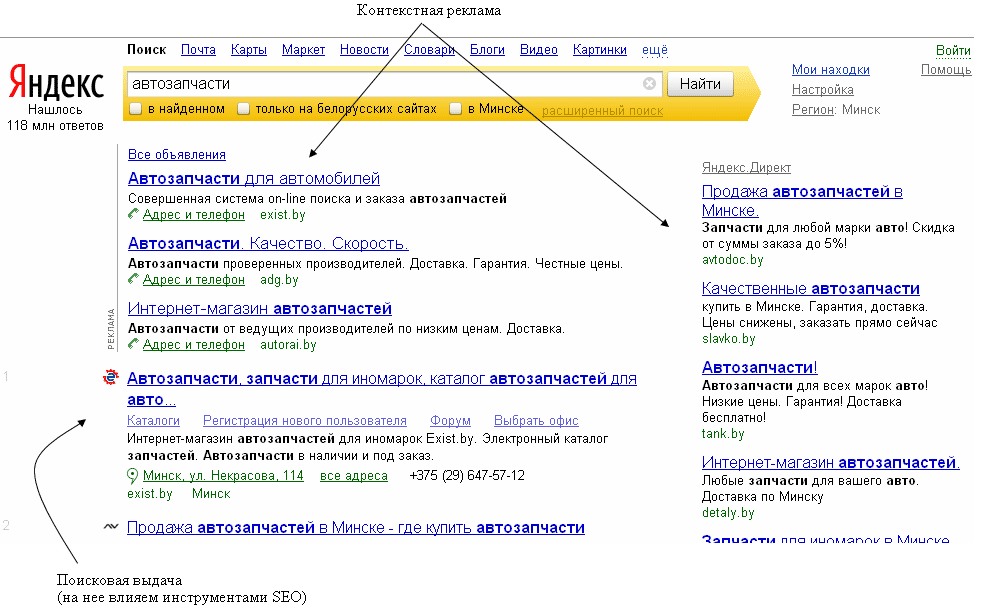Open the autorai.by ad "Интернет-магазин автозапчастей"
The height and width of the screenshot is (610, 984).
coord(260,309)
